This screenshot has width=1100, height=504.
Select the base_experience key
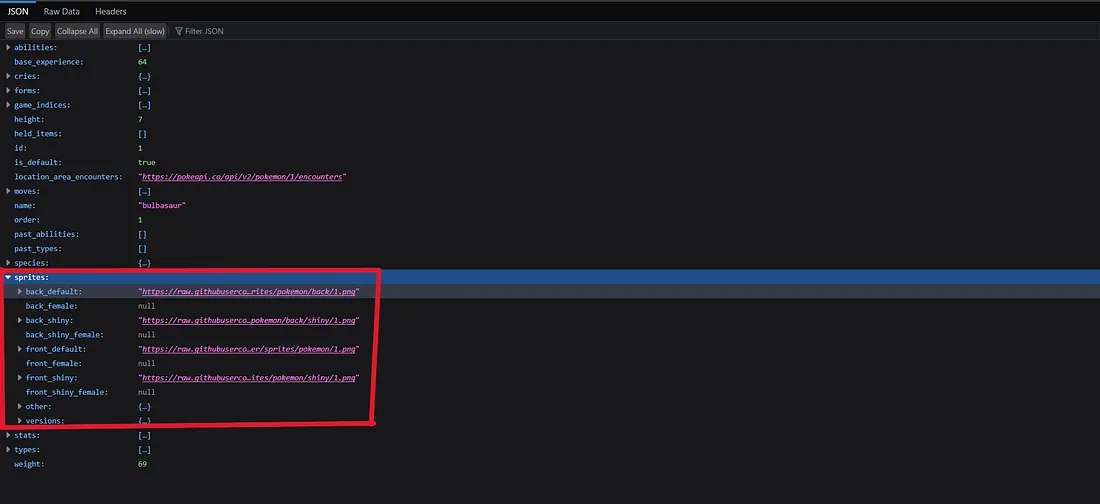[x=48, y=62]
